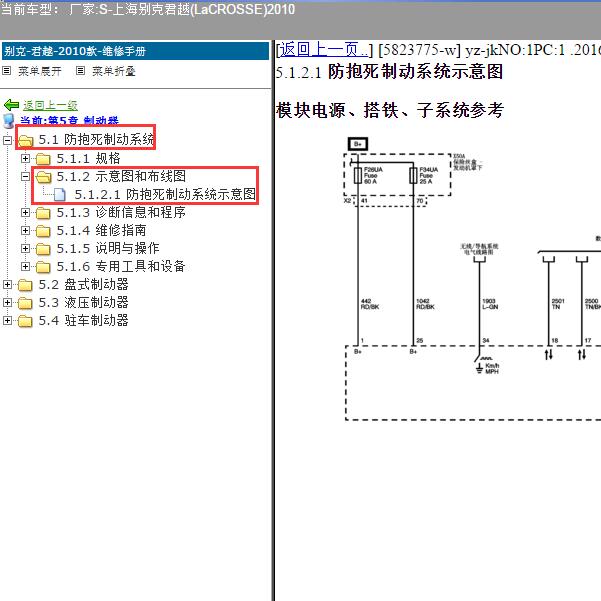Click the computer icon beside 当前:第5章

tap(9, 121)
